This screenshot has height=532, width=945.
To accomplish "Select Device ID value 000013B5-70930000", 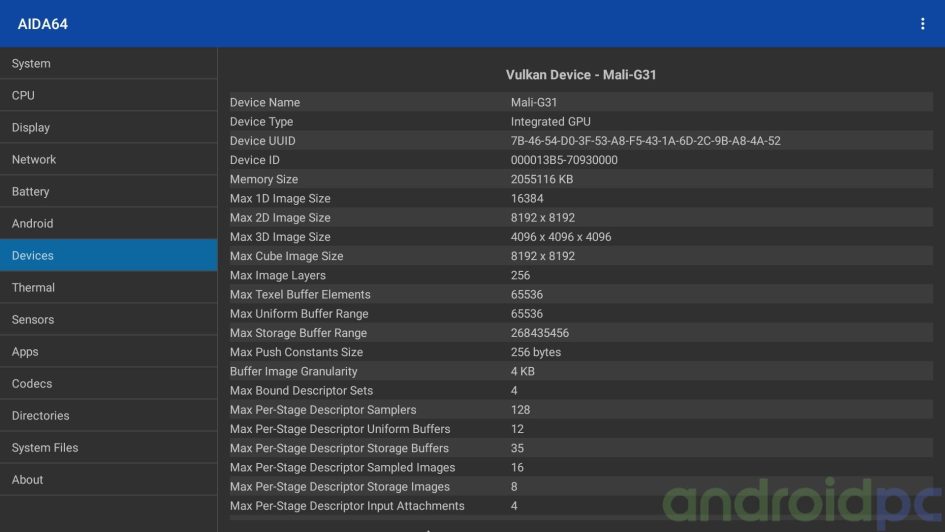I will tap(564, 160).
